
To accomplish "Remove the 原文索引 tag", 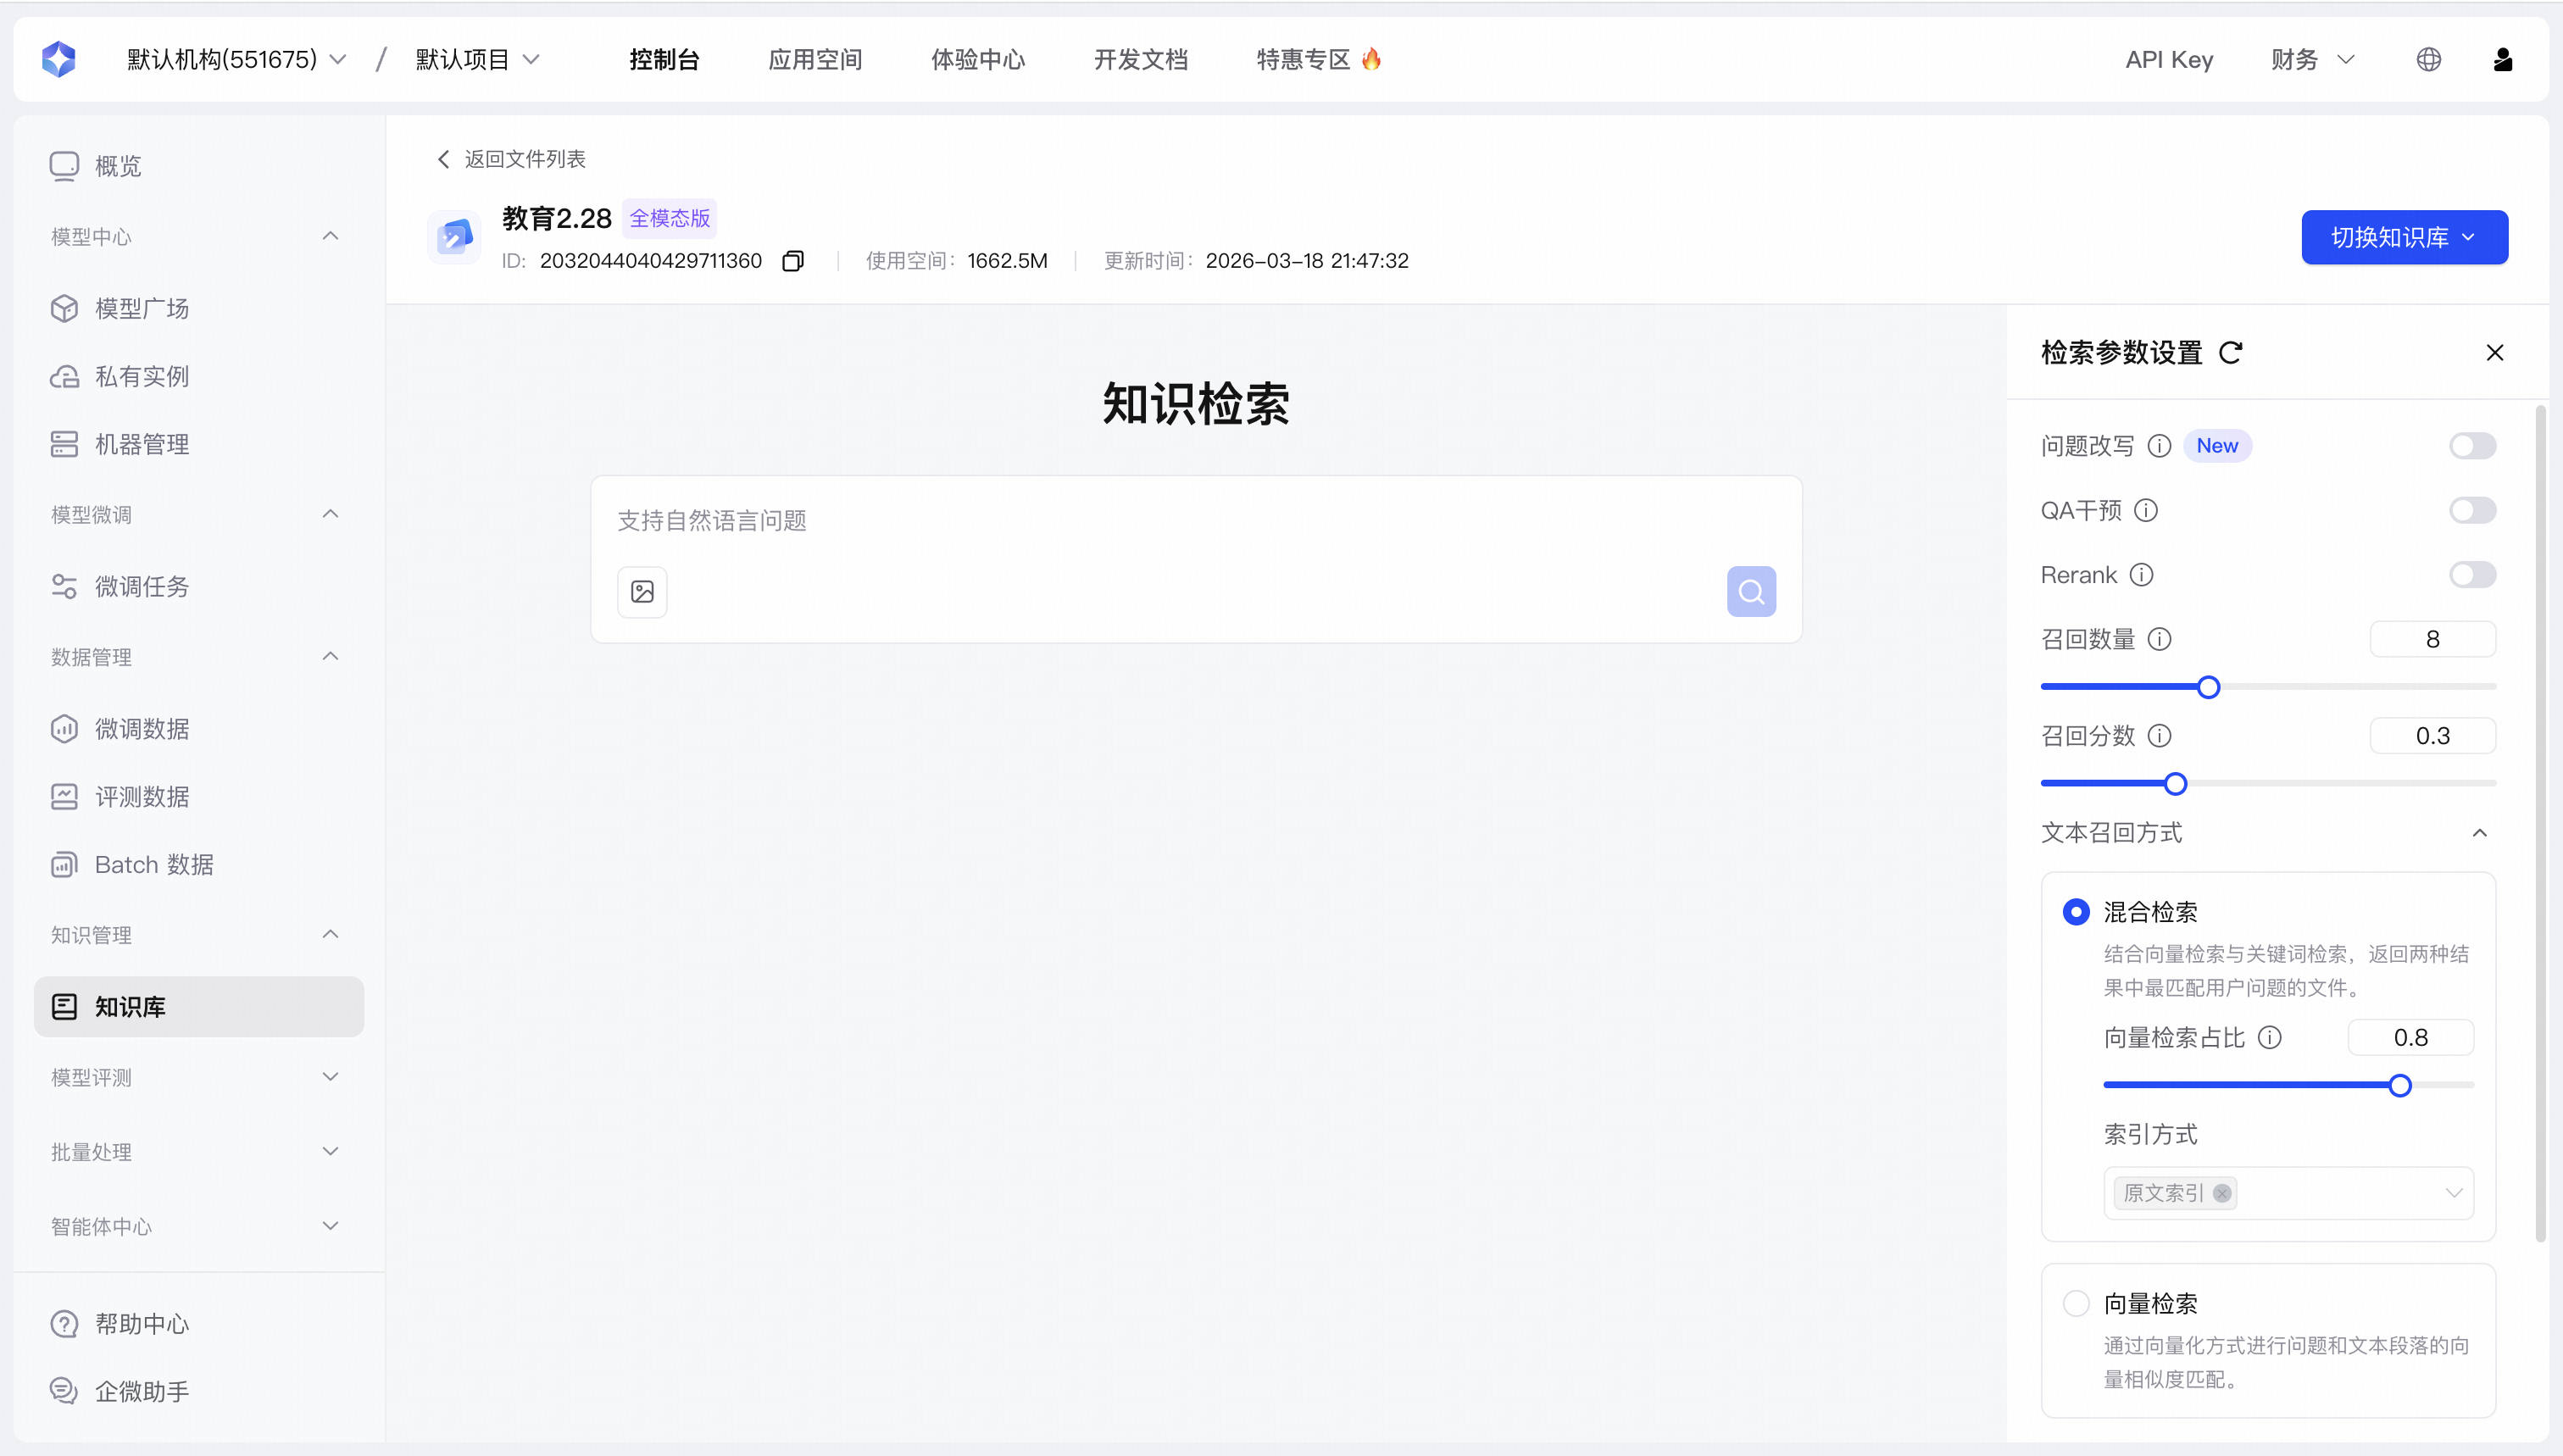I will point(2222,1193).
